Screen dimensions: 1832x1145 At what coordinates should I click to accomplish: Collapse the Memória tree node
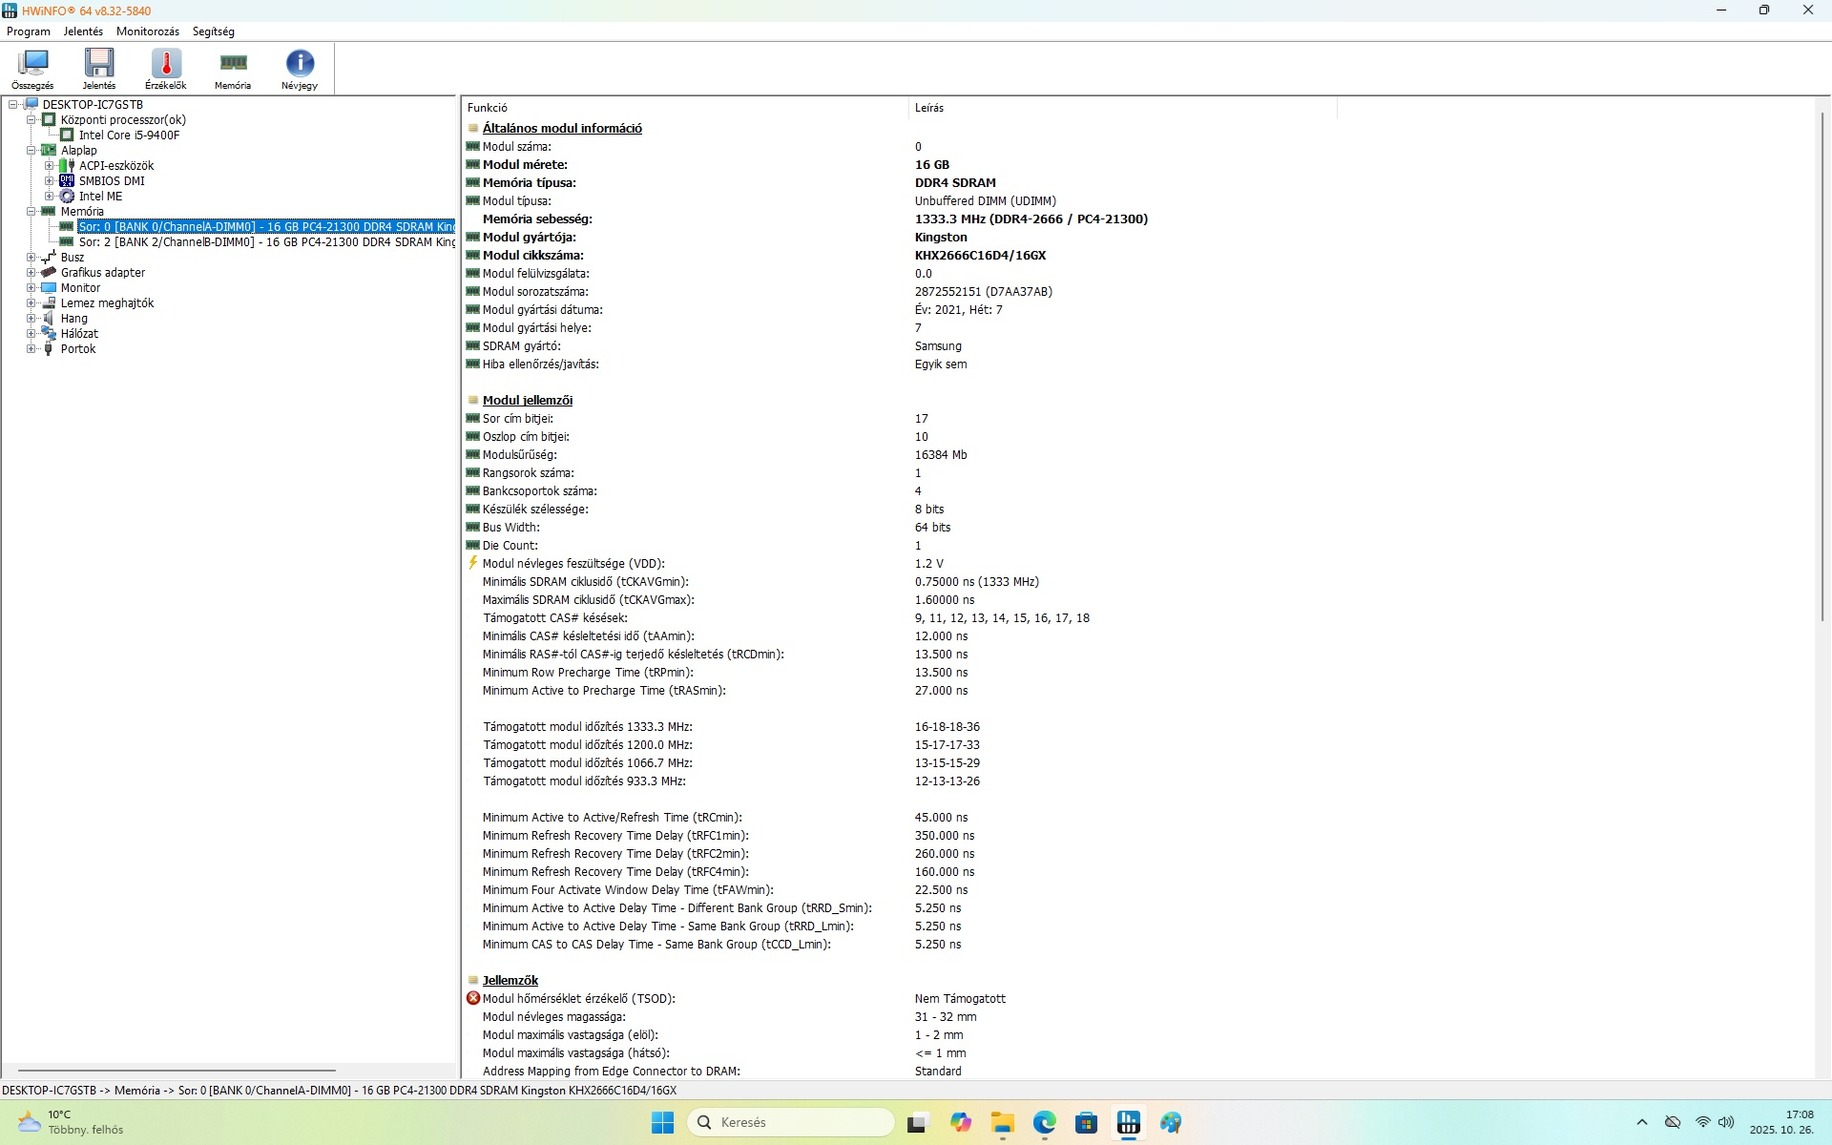(x=31, y=212)
